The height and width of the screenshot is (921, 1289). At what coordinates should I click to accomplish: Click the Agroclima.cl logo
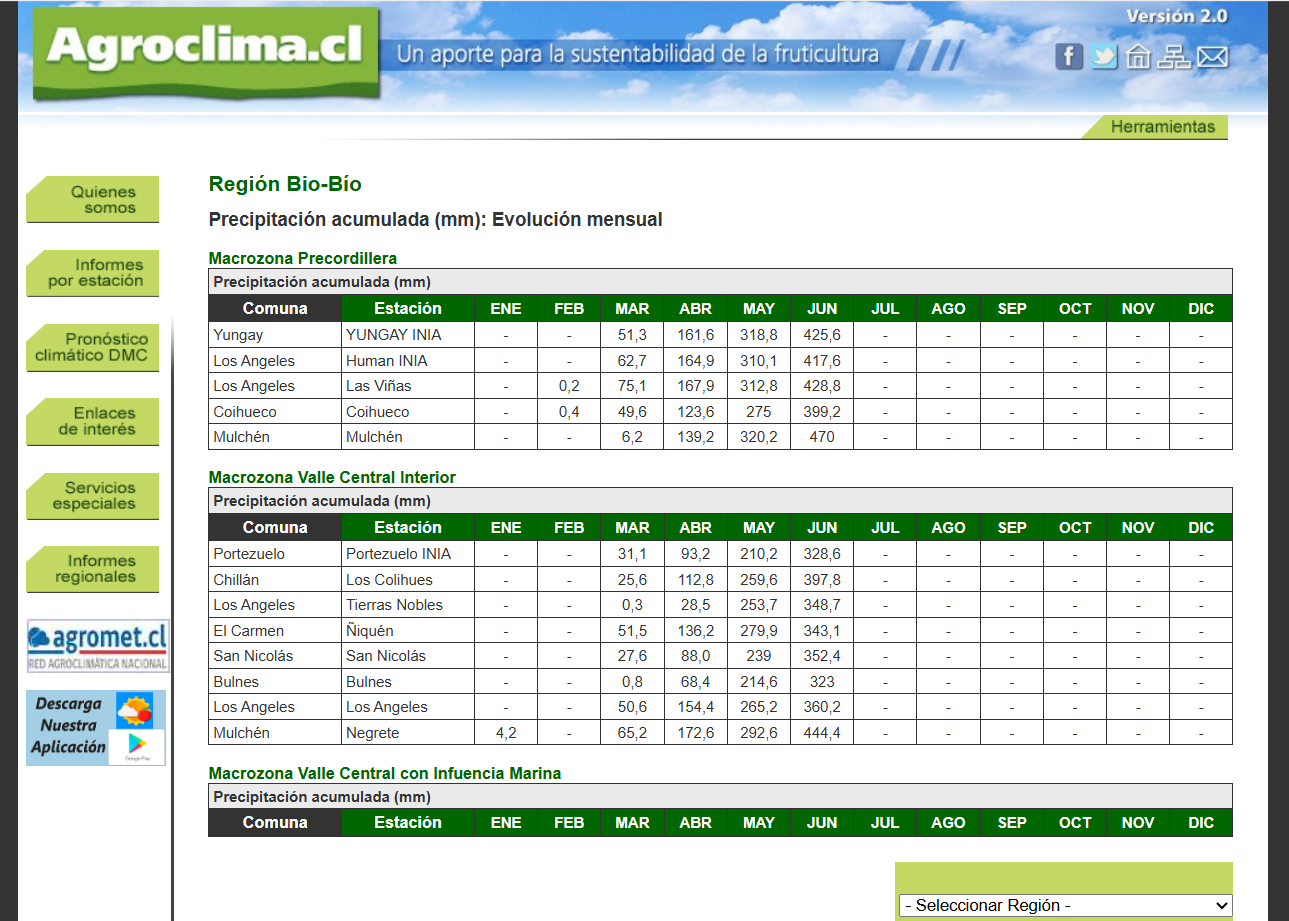pyautogui.click(x=206, y=53)
